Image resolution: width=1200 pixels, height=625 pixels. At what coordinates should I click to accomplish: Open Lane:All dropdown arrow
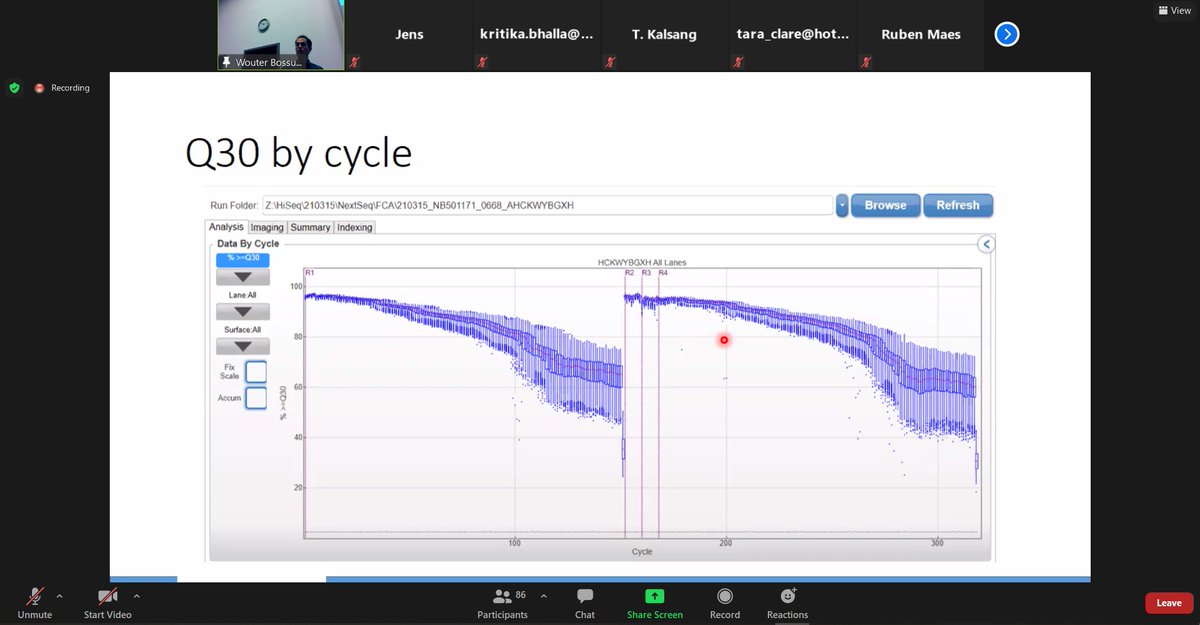pyautogui.click(x=242, y=312)
